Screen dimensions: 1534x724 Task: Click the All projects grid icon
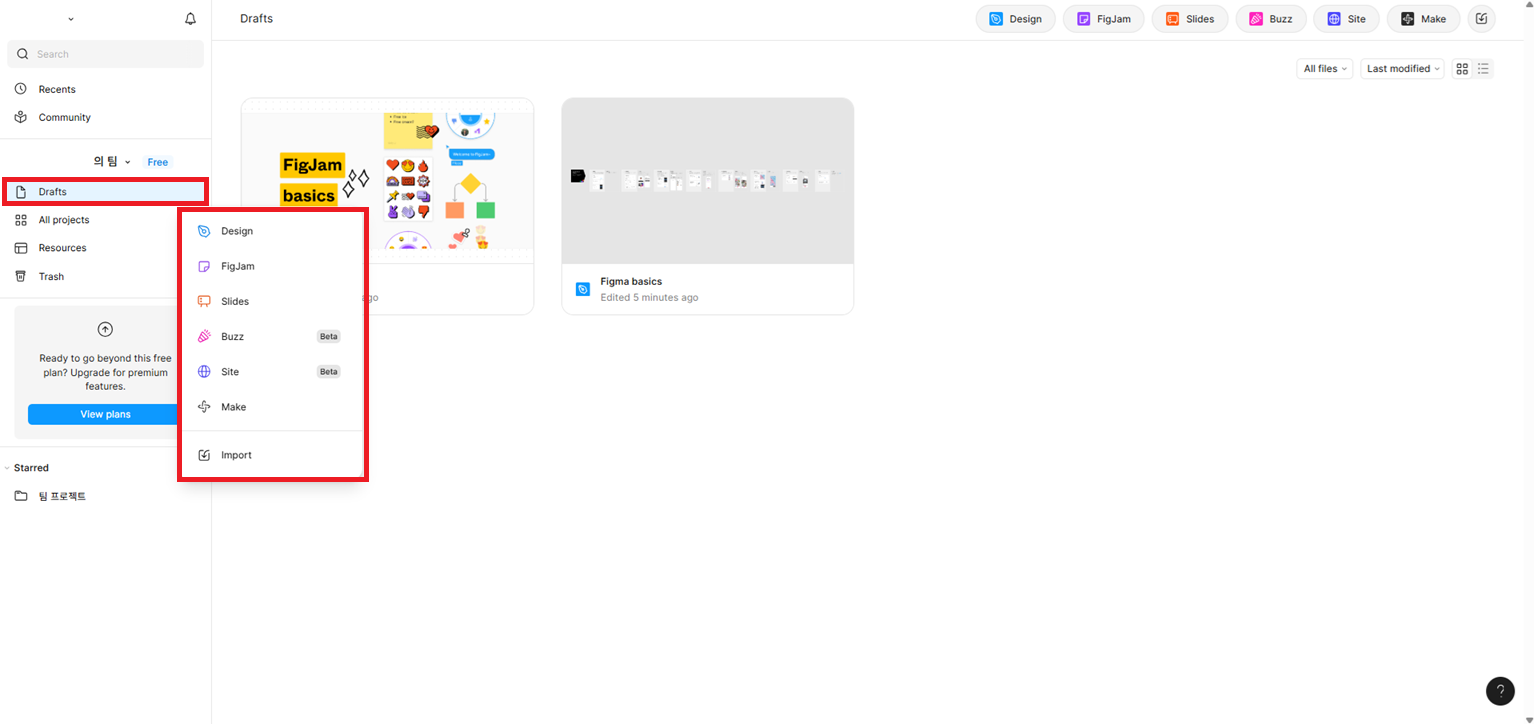[x=21, y=220]
